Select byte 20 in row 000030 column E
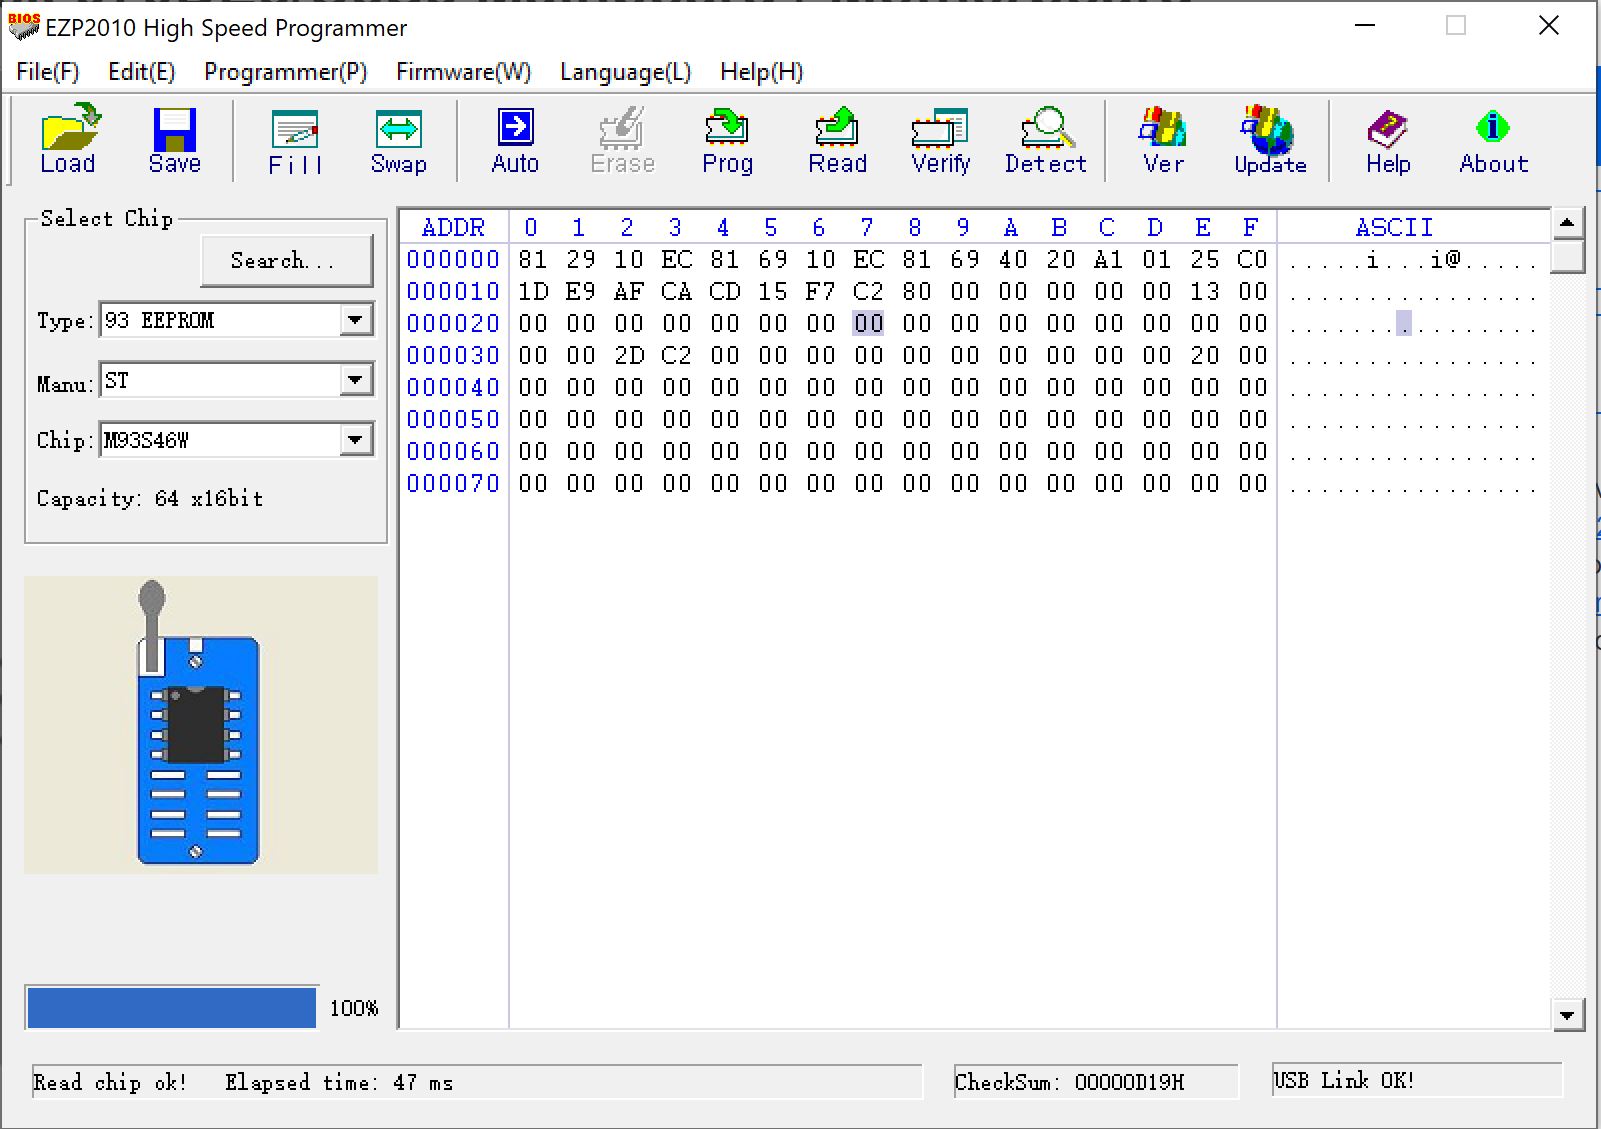 click(x=1204, y=355)
